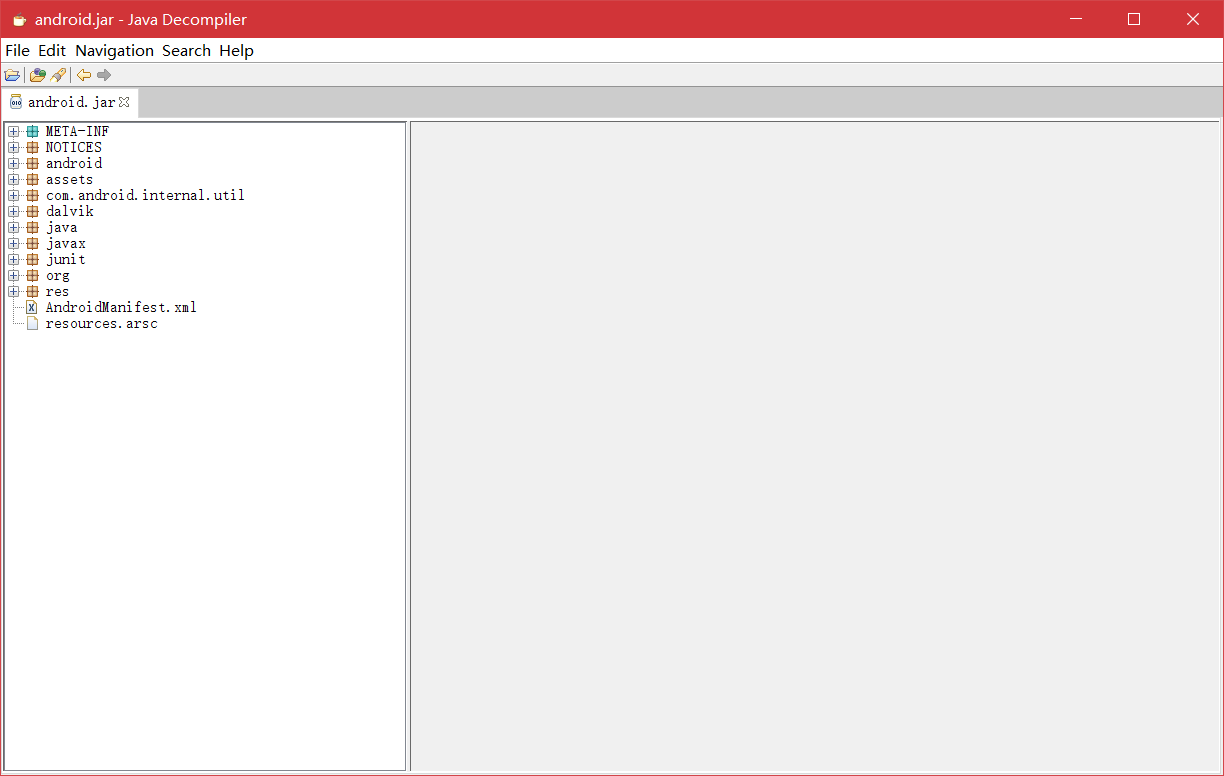Click the org package icon
The image size is (1224, 776).
pyautogui.click(x=33, y=275)
